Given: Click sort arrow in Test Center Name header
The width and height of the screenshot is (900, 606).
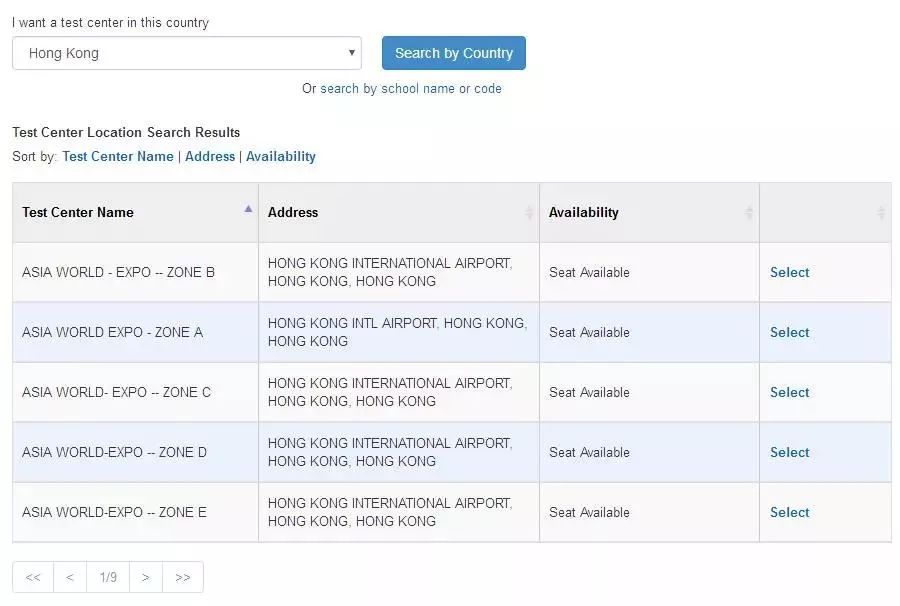Looking at the screenshot, I should coord(248,210).
